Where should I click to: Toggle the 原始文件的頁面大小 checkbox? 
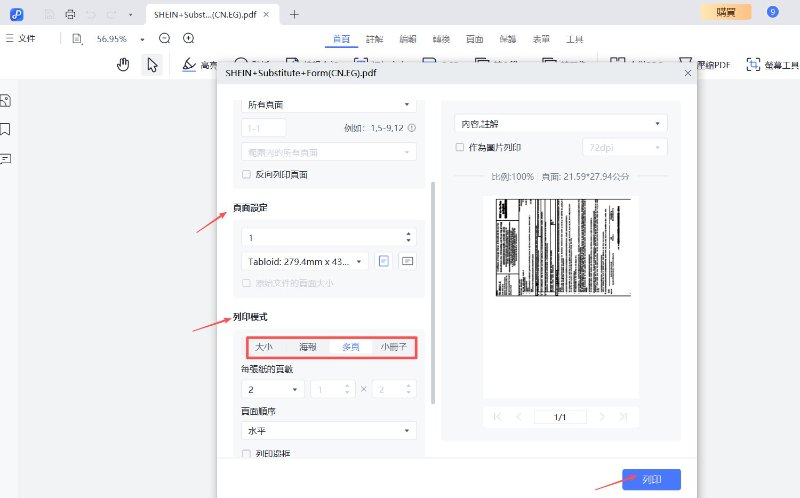point(246,283)
